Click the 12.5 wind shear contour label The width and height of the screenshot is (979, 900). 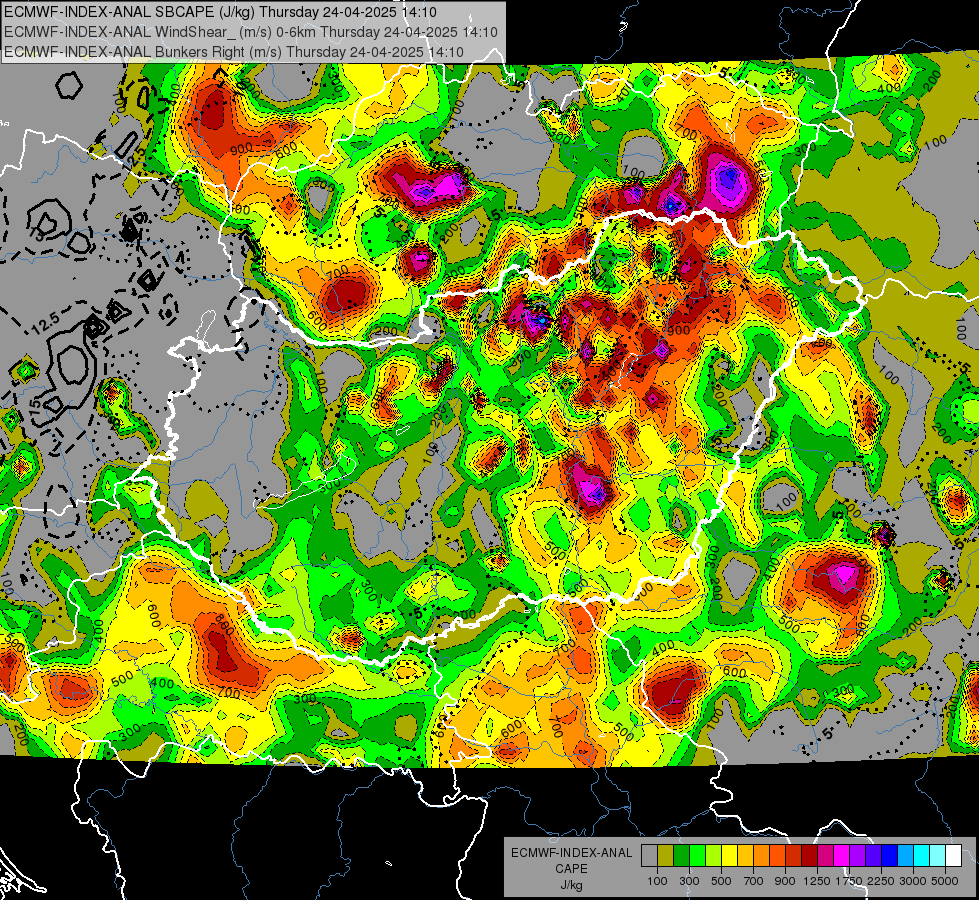point(46,321)
